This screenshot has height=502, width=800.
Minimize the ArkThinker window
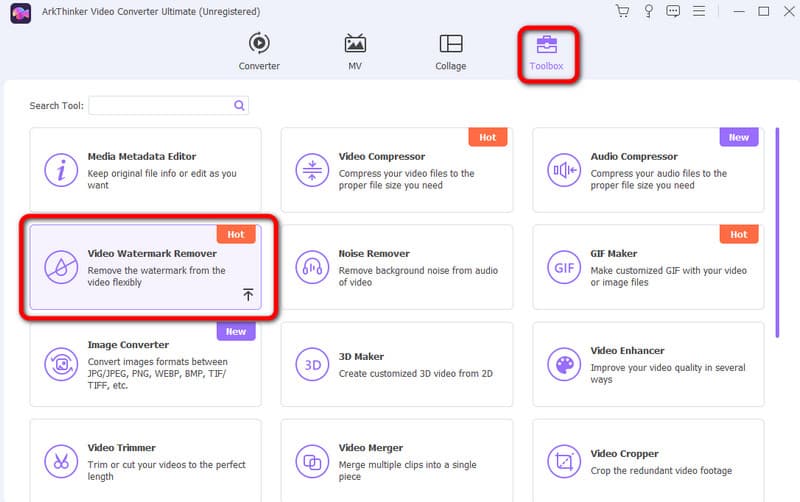coord(739,11)
